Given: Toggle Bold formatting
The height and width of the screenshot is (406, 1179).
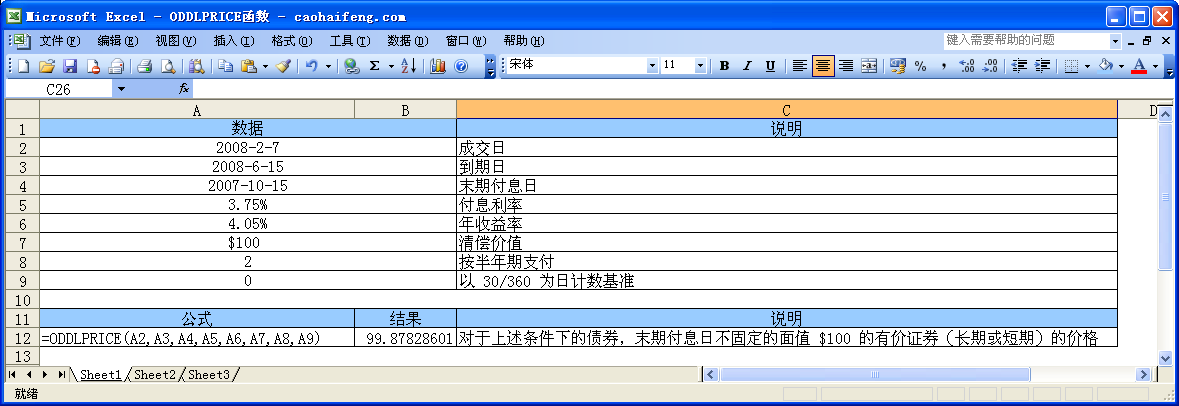Looking at the screenshot, I should click(724, 66).
